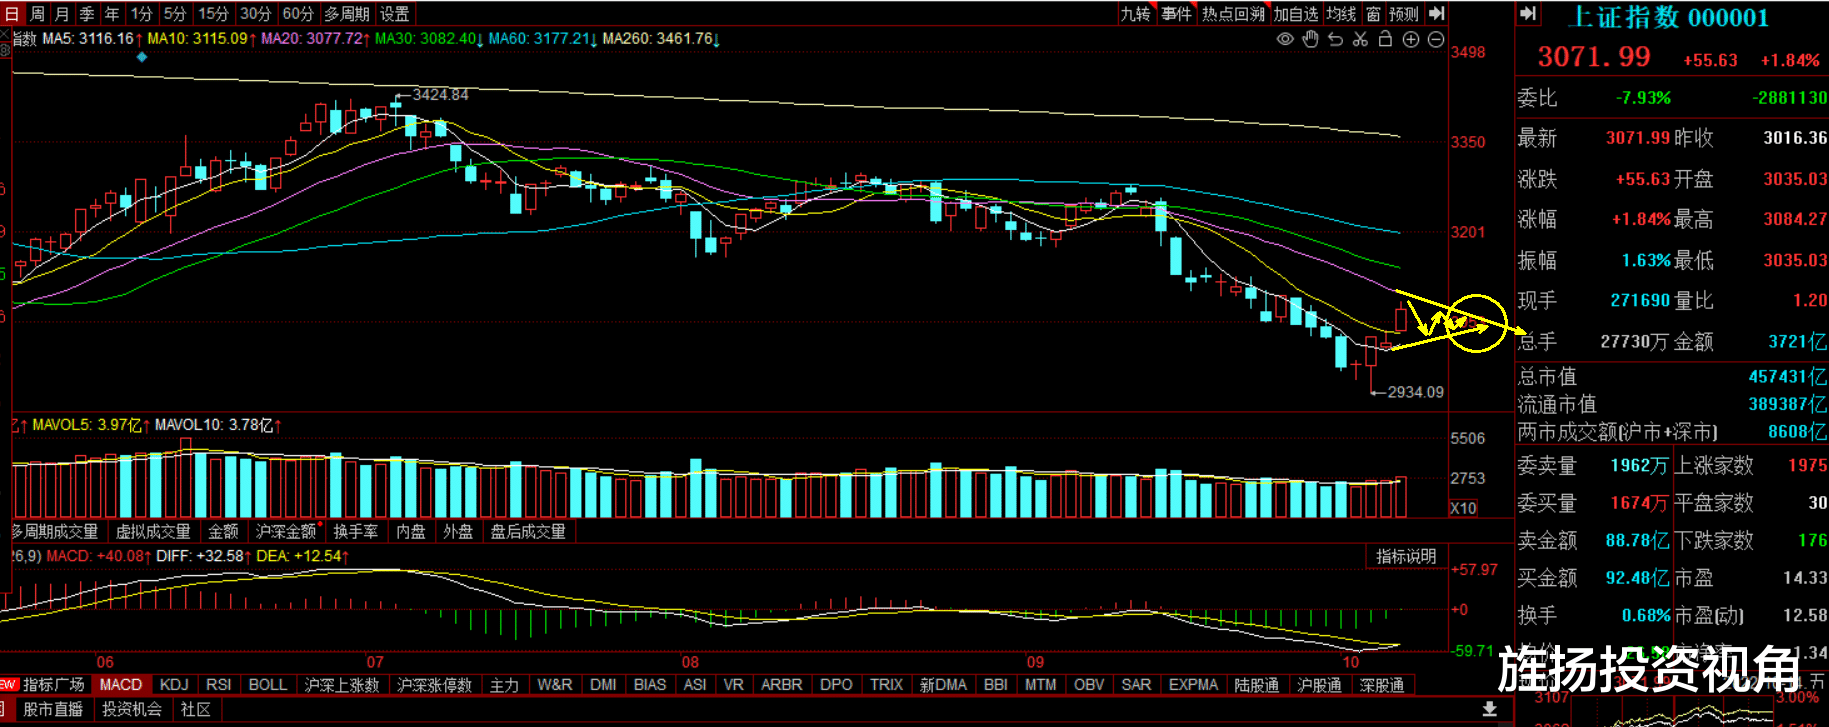The width and height of the screenshot is (1829, 727).
Task: Collapse chart panel with arrow-to-bar icon
Action: point(1437,13)
